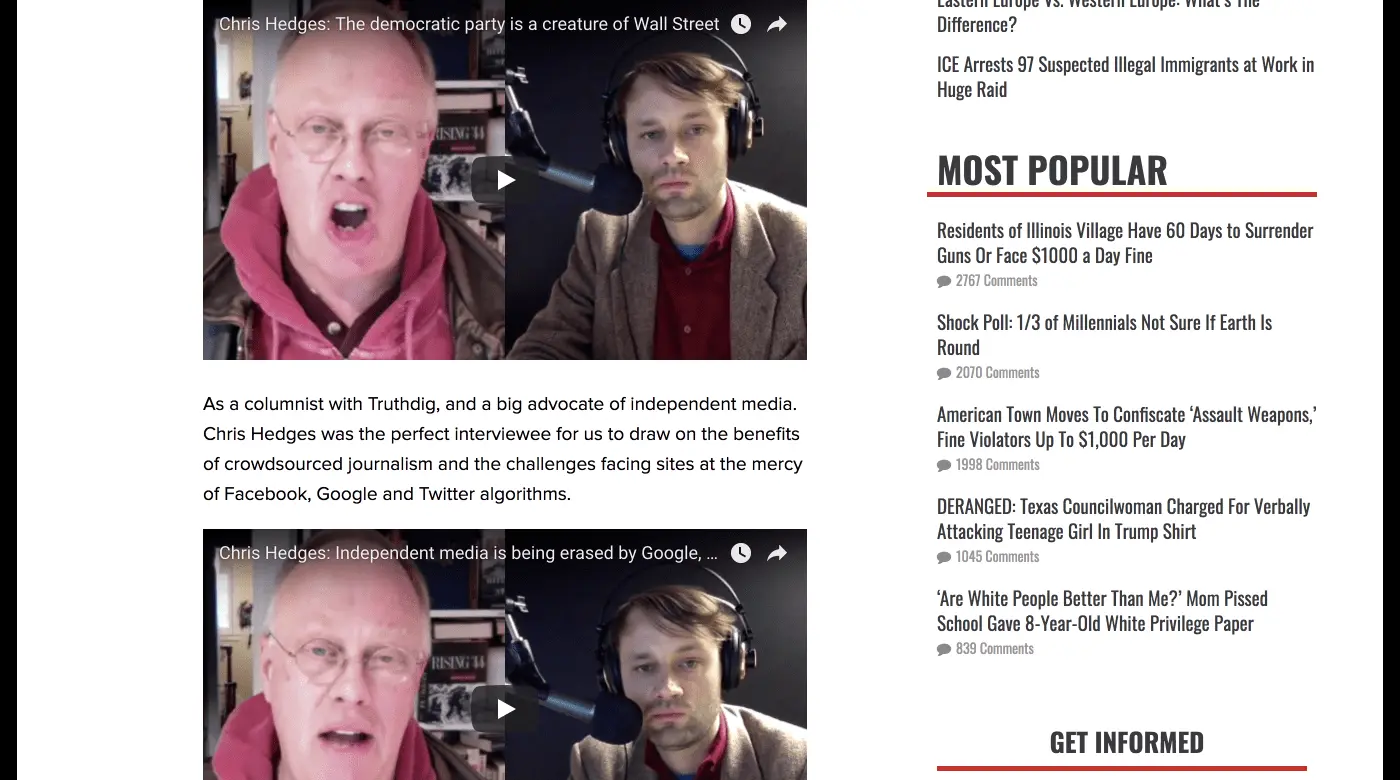
Task: Play the Independent media erased video
Action: pyautogui.click(x=505, y=709)
